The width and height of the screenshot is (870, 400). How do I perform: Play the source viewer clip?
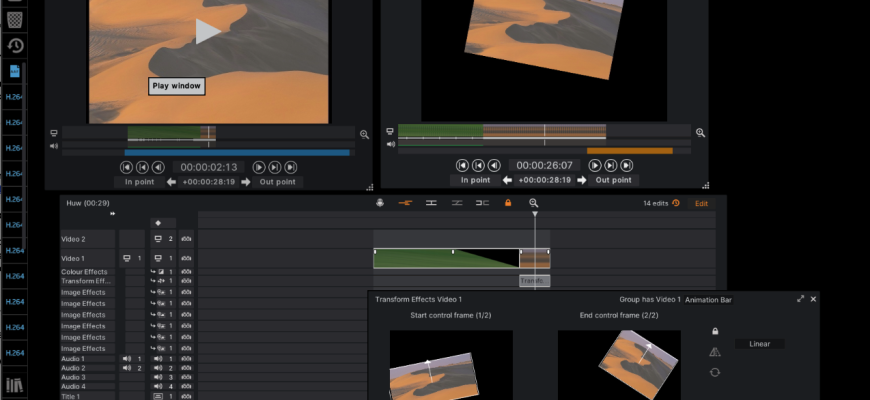point(208,31)
